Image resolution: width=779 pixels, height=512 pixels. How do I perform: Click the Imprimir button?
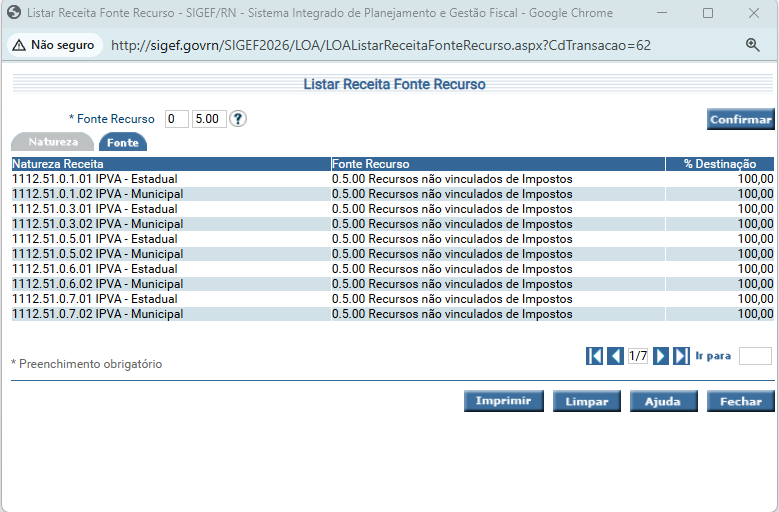point(503,401)
